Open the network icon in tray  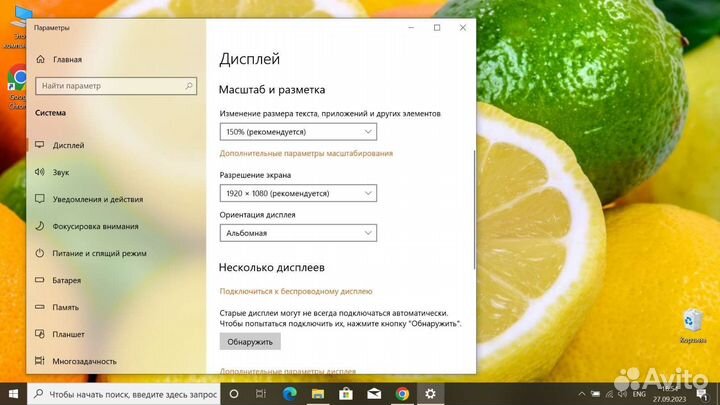(609, 394)
